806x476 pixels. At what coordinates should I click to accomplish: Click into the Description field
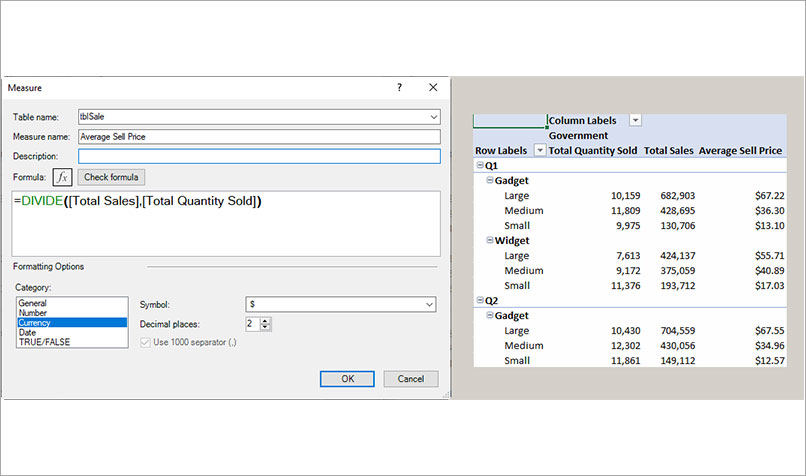[259, 156]
